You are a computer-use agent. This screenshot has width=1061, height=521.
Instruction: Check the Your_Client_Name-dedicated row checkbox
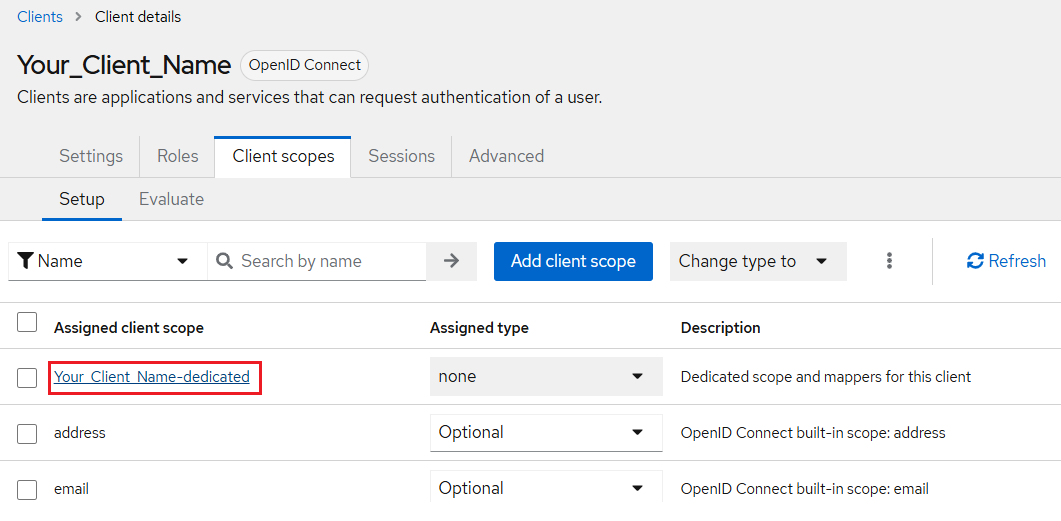[28, 377]
